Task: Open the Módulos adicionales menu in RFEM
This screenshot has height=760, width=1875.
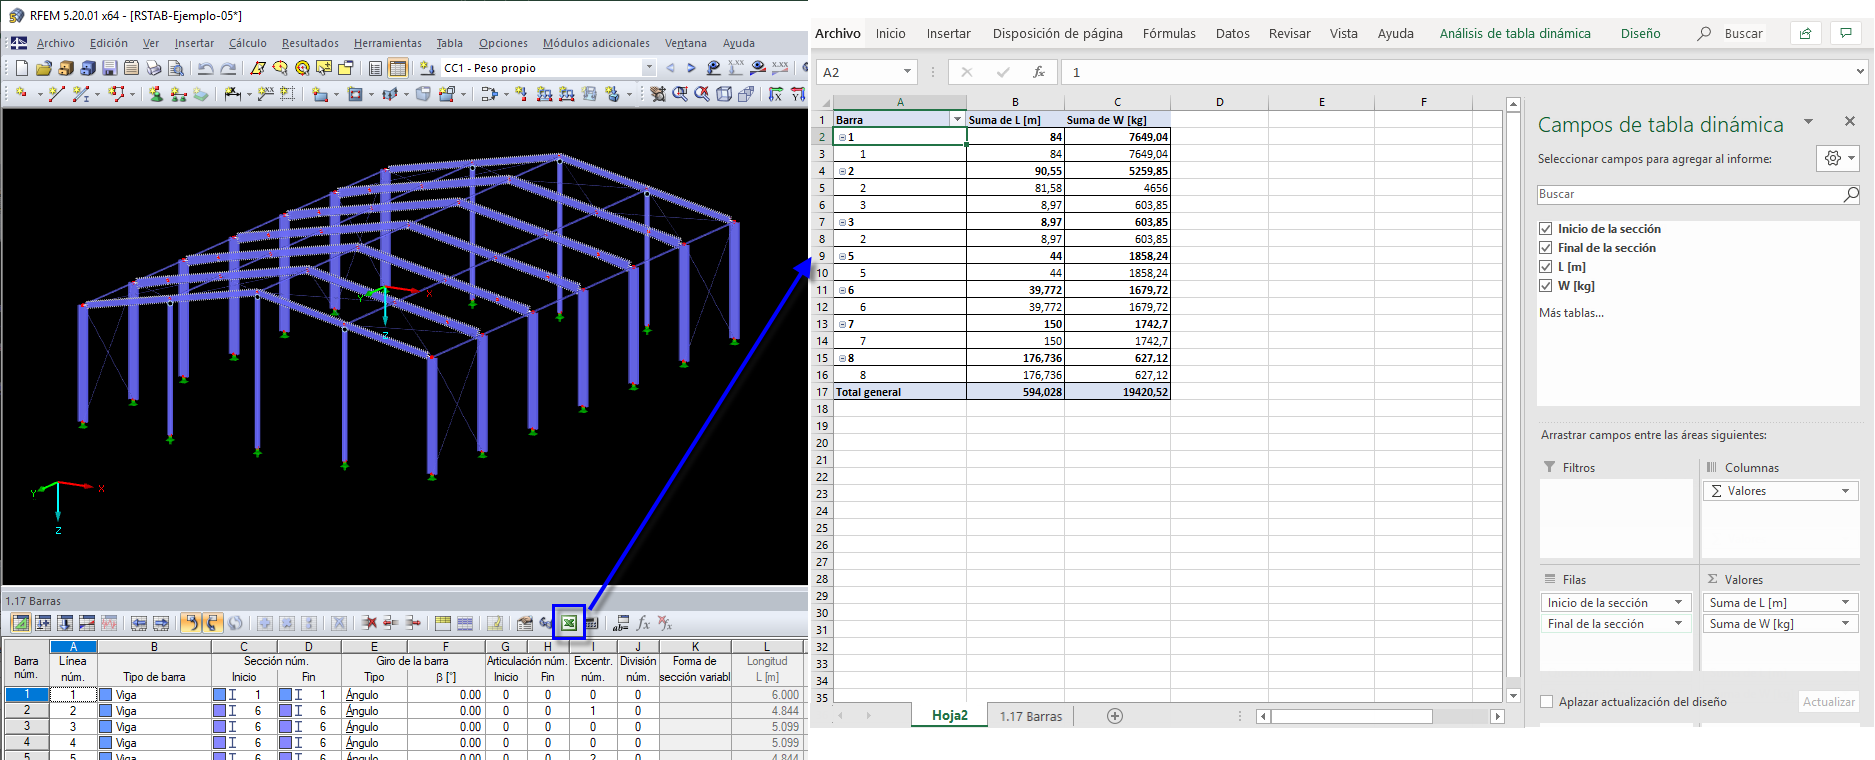Action: coord(596,43)
